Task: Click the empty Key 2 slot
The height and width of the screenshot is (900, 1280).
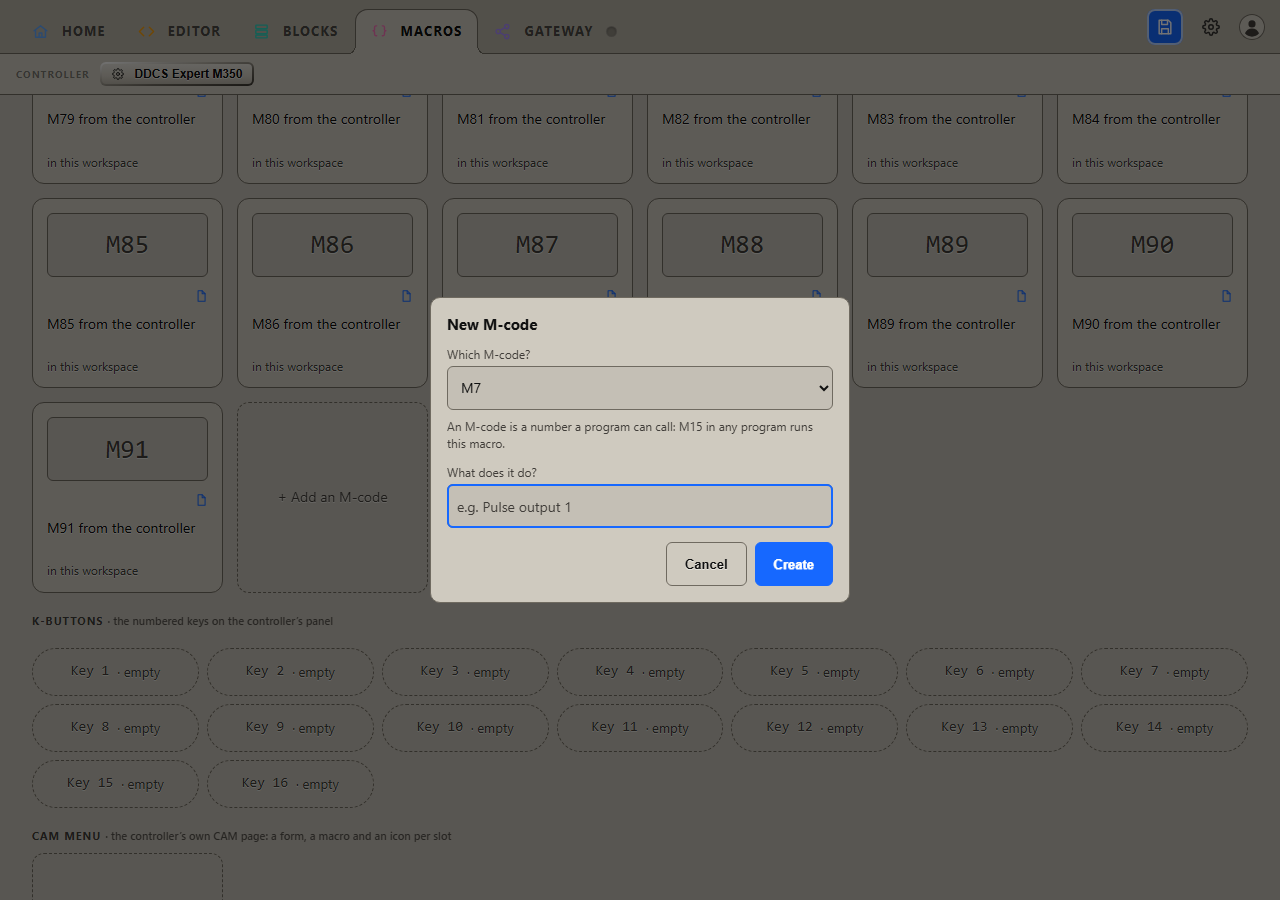Action: point(290,672)
